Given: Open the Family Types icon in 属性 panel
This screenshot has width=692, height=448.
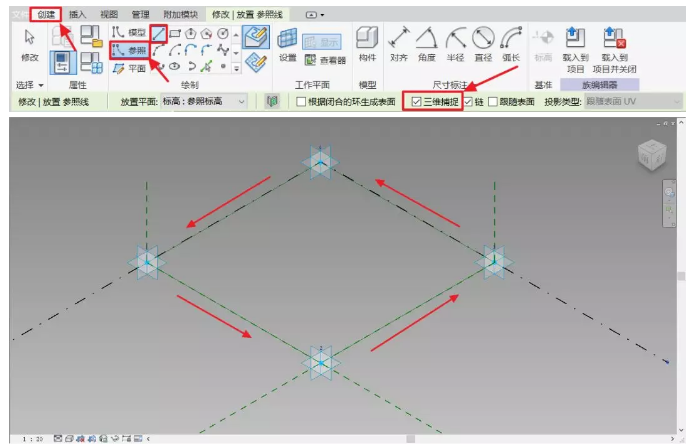Looking at the screenshot, I should click(91, 62).
